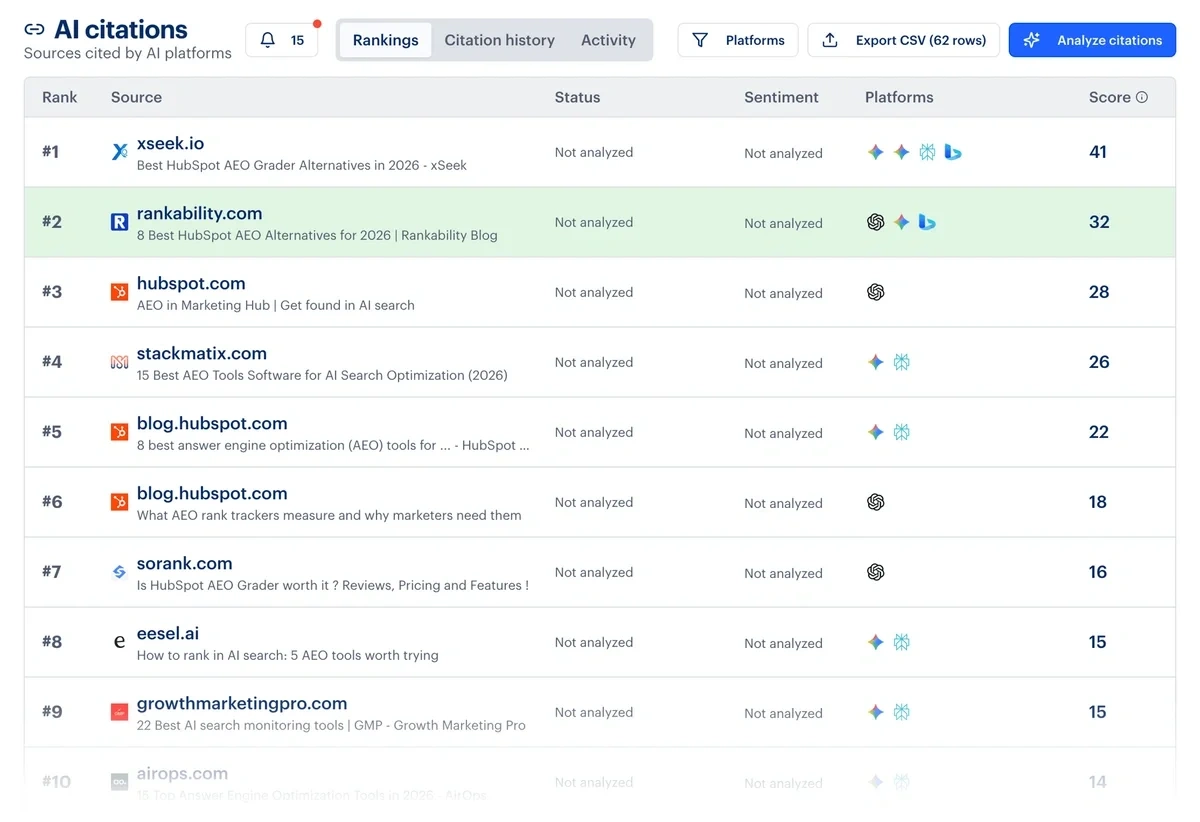This screenshot has width=1200, height=822.
Task: Click the Bing icon in the rankability.com row
Action: 927,222
